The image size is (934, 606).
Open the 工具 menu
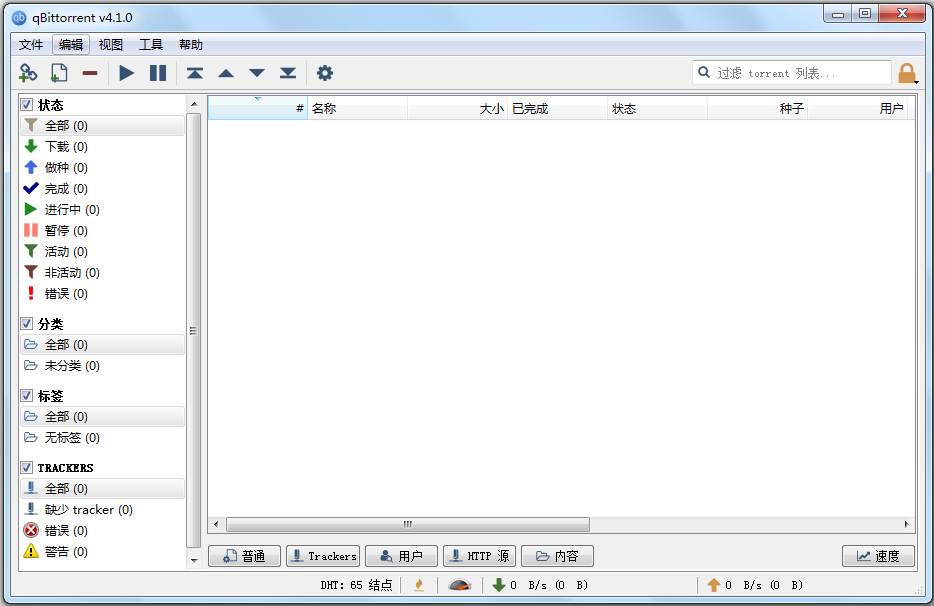(151, 45)
